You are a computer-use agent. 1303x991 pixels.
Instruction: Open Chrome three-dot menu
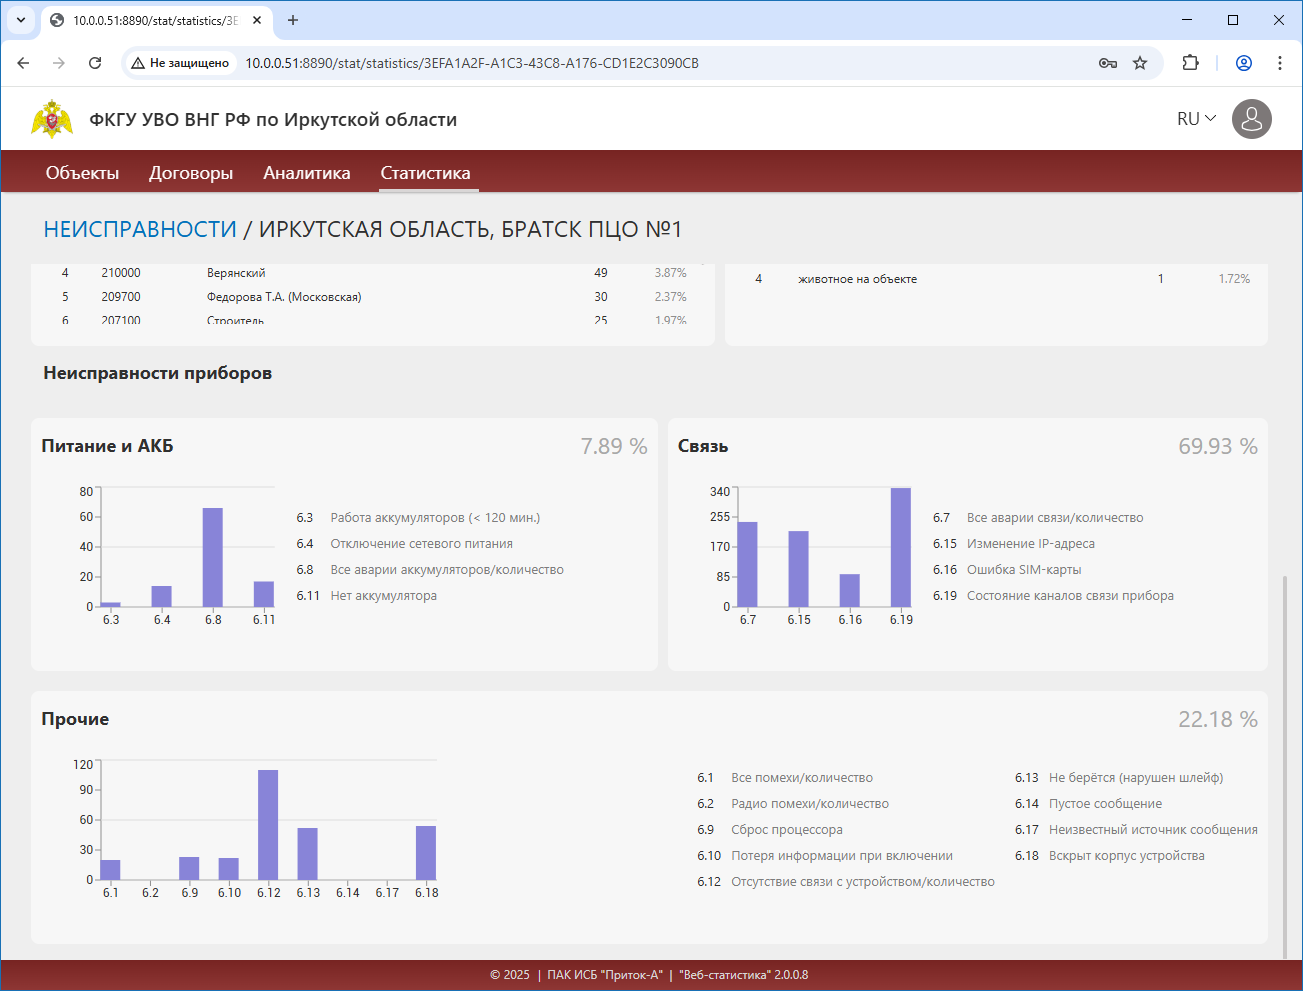(x=1280, y=63)
